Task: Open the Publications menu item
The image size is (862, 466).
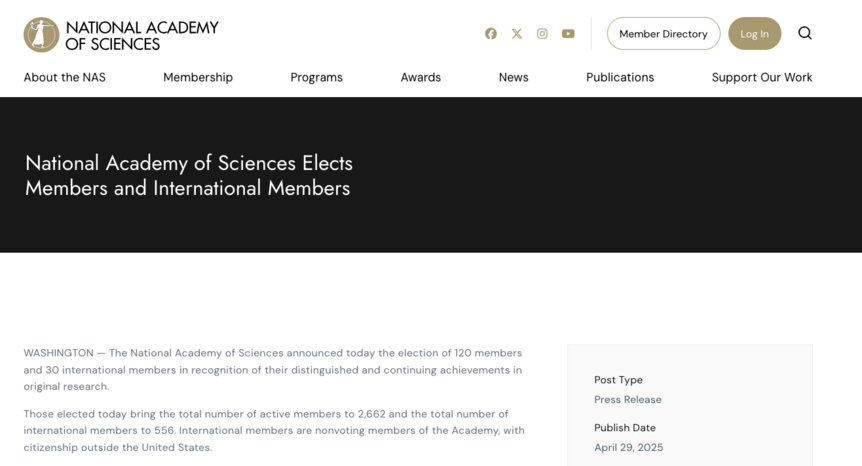Action: tap(620, 77)
